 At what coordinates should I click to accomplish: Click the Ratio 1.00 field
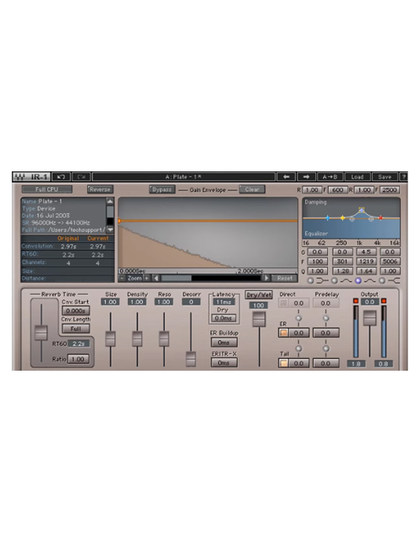pos(78,359)
